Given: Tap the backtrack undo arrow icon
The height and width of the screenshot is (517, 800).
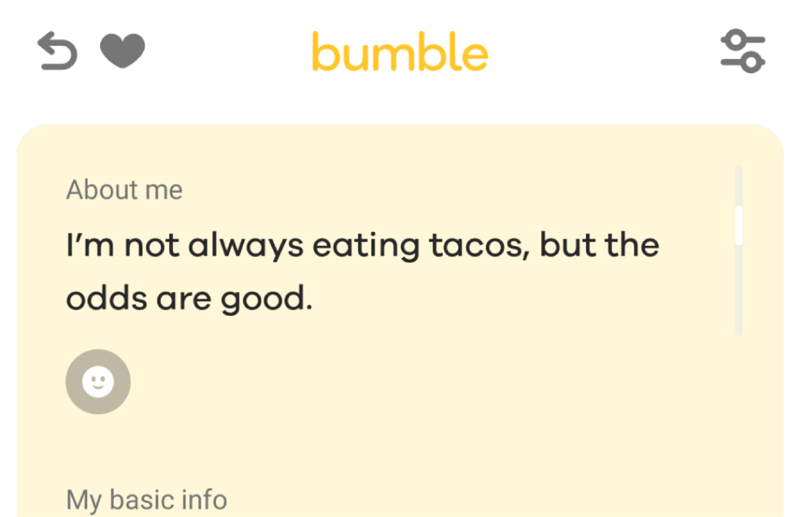Looking at the screenshot, I should [57, 51].
